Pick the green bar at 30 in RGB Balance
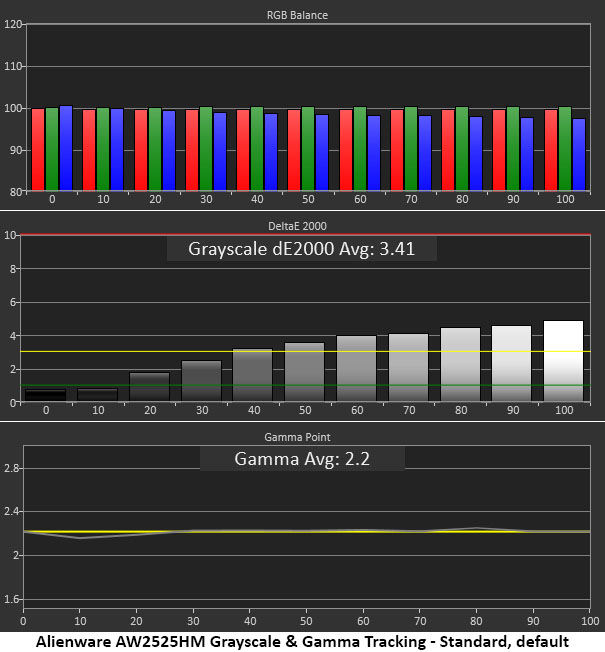This screenshot has height=652, width=605. click(206, 149)
